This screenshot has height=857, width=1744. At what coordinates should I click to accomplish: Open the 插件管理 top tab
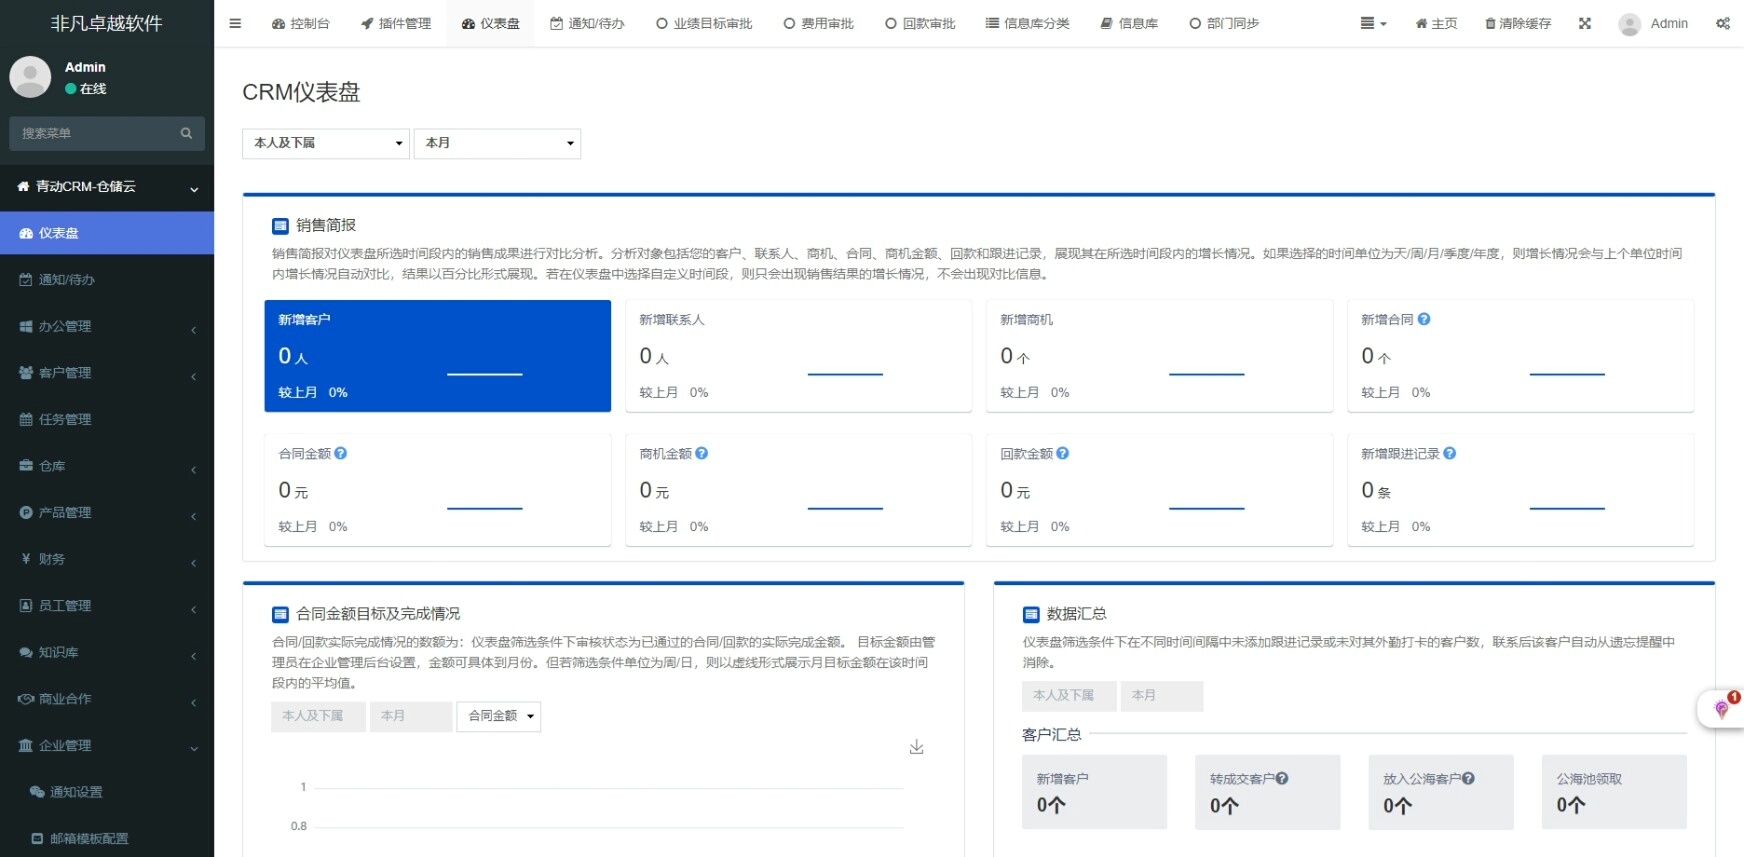[x=396, y=23]
